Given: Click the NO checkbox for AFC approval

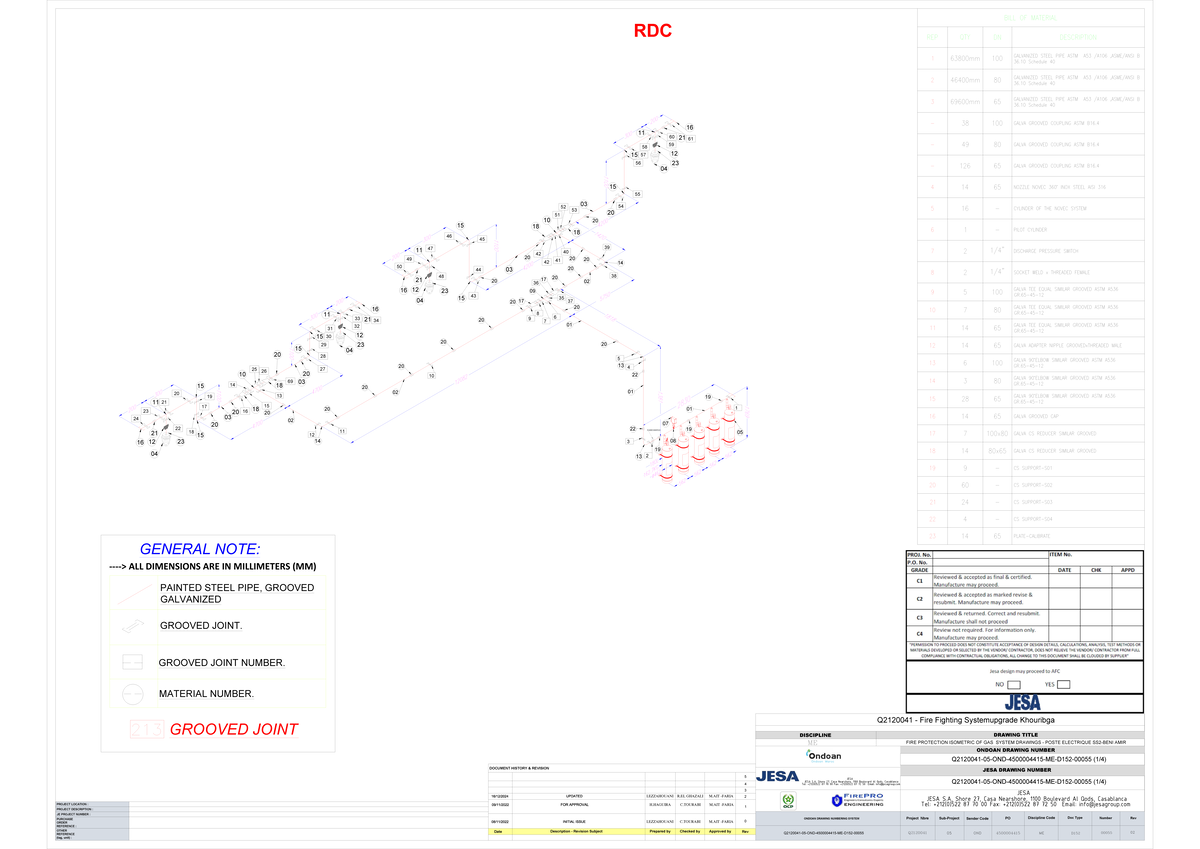Looking at the screenshot, I should pos(1014,685).
